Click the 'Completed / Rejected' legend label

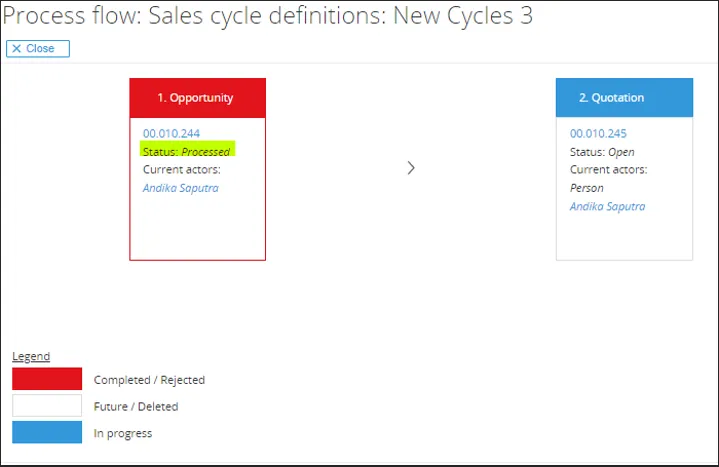149,380
